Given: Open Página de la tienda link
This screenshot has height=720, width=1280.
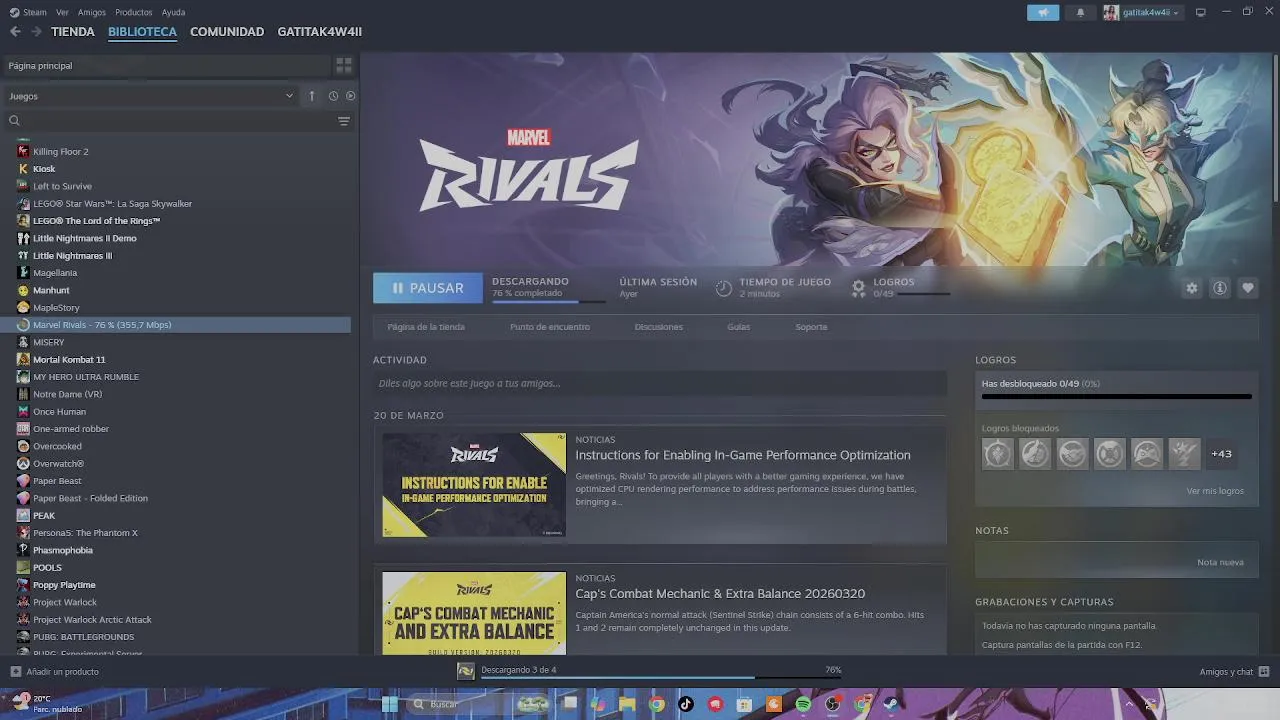Looking at the screenshot, I should (x=426, y=327).
